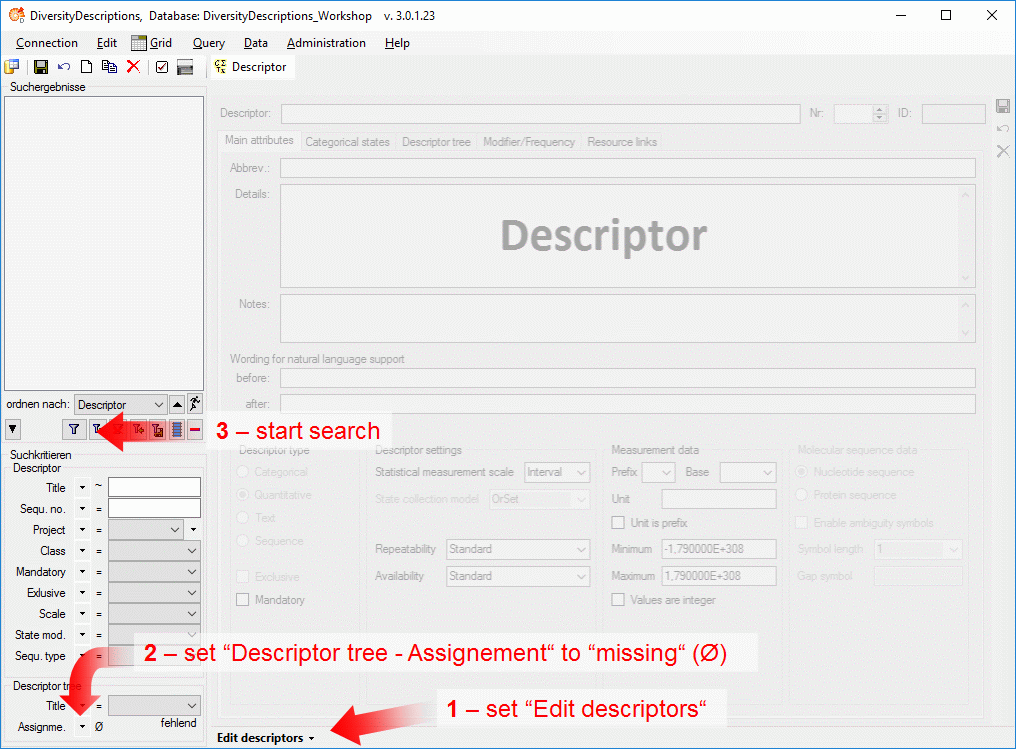
Task: Click the Abbrev. input field
Action: click(x=628, y=168)
